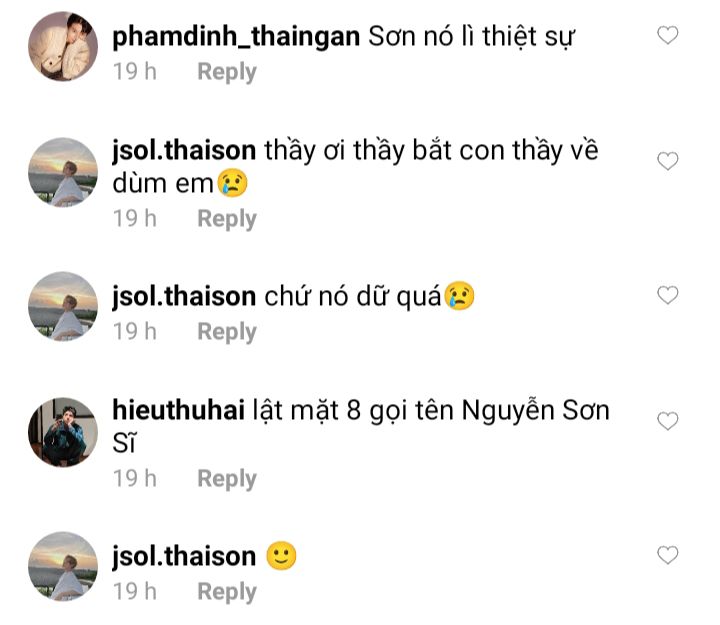Open phamdinh_thaingan's profile picture

coord(63,46)
